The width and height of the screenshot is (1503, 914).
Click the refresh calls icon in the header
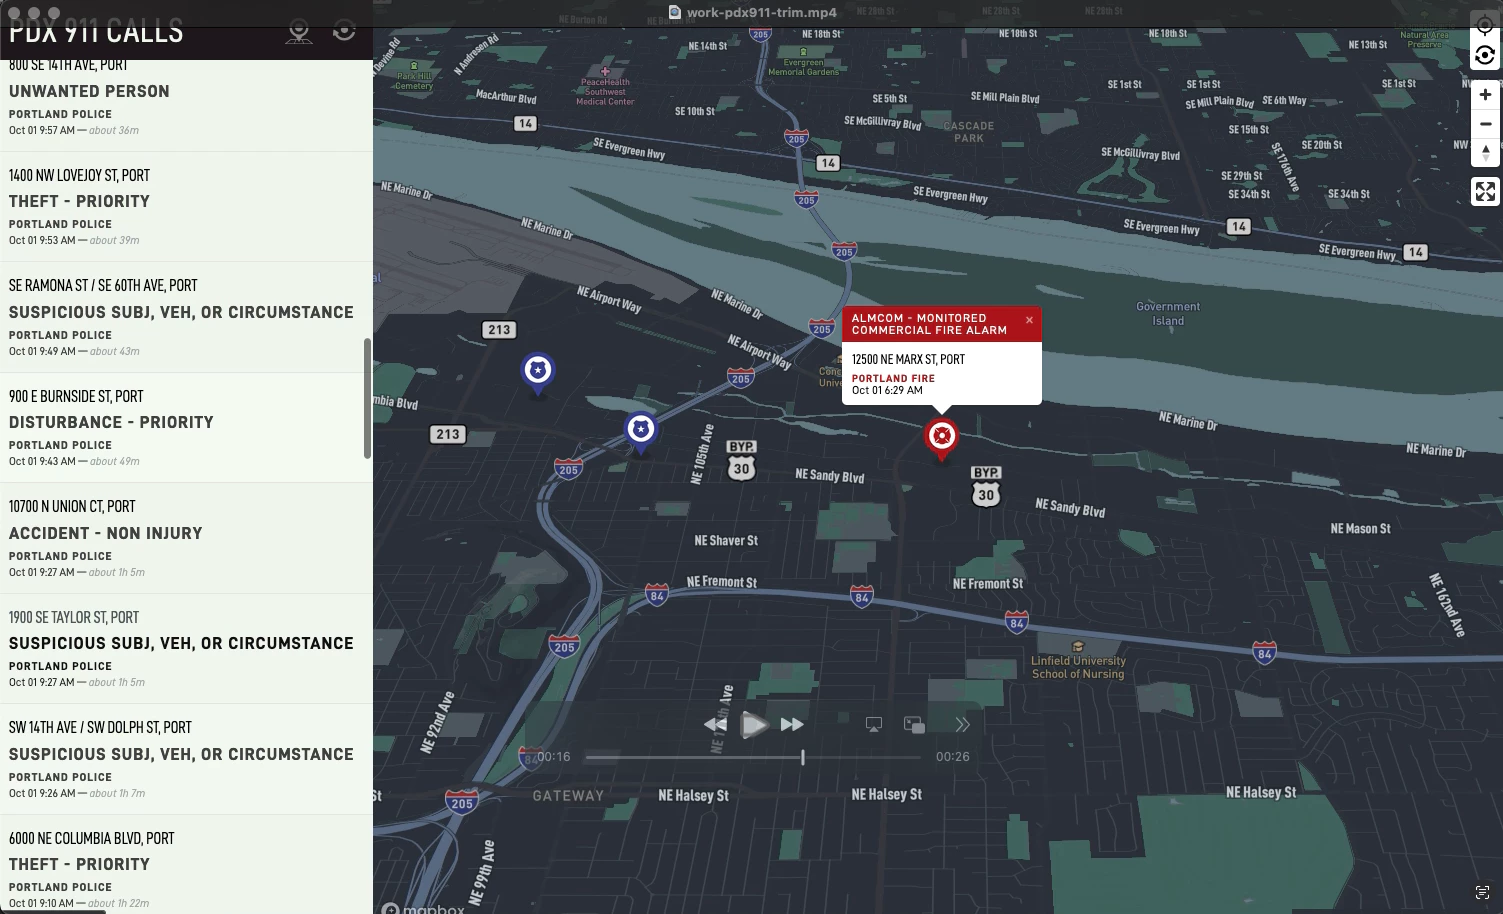[x=344, y=30]
